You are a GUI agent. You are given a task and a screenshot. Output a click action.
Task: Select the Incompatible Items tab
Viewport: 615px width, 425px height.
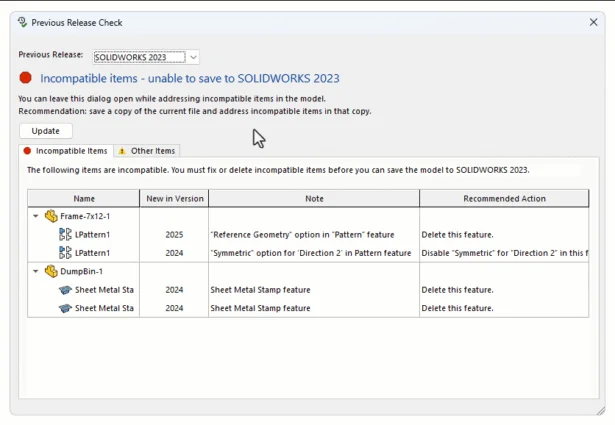(x=65, y=151)
